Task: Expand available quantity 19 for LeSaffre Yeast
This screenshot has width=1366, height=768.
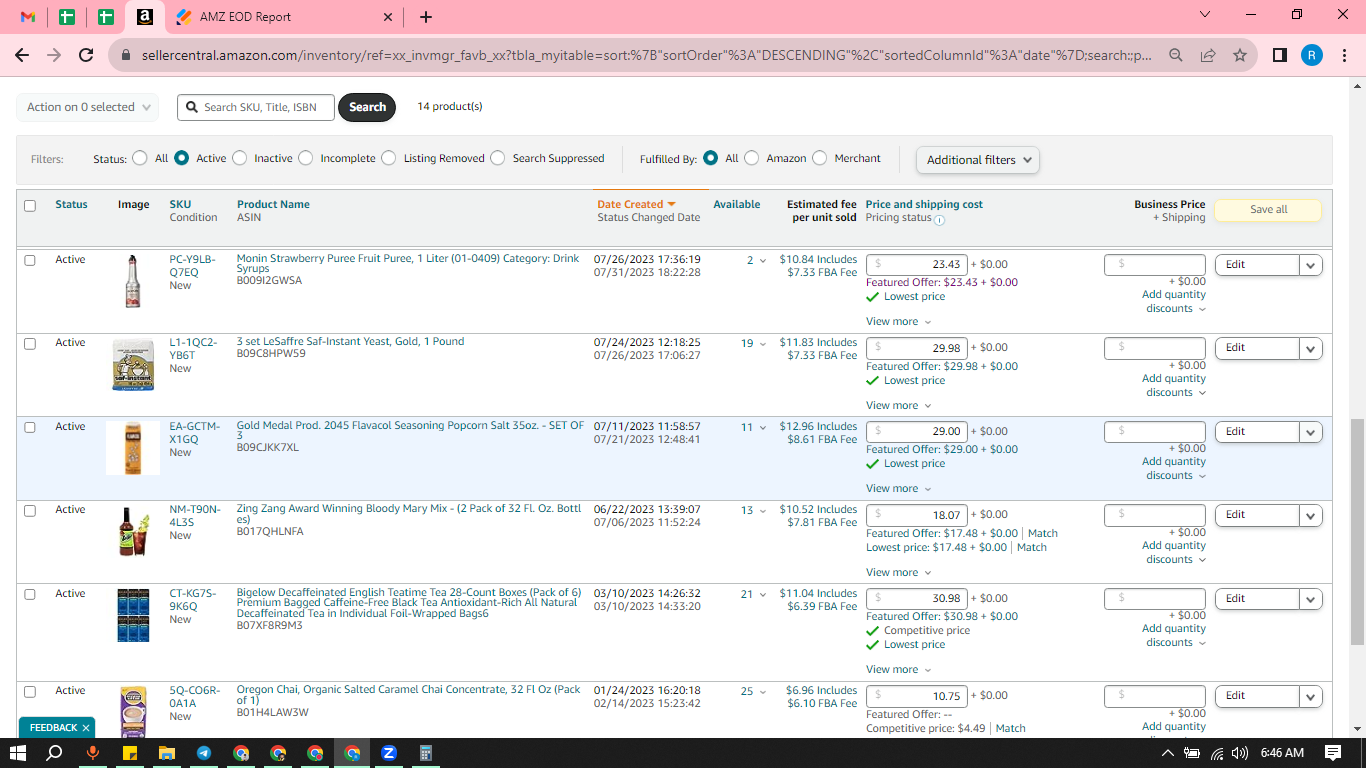Action: coord(753,344)
